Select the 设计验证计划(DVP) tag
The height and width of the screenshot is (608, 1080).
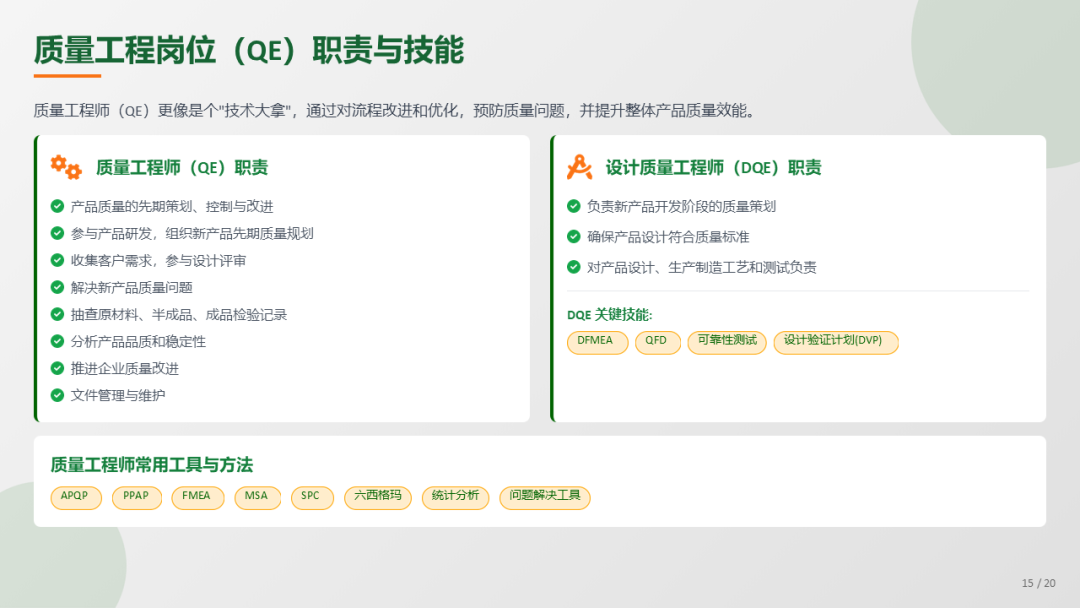(835, 342)
